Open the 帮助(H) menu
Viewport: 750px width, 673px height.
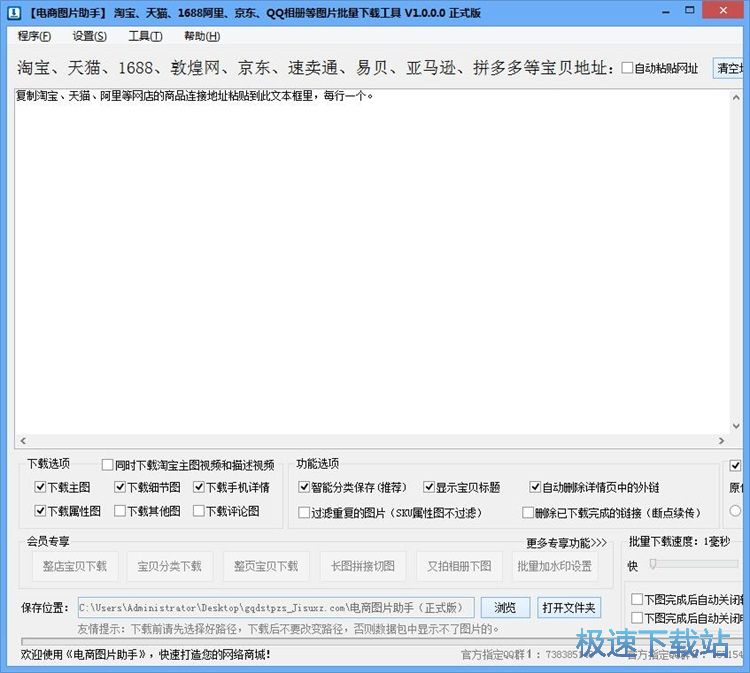point(201,36)
